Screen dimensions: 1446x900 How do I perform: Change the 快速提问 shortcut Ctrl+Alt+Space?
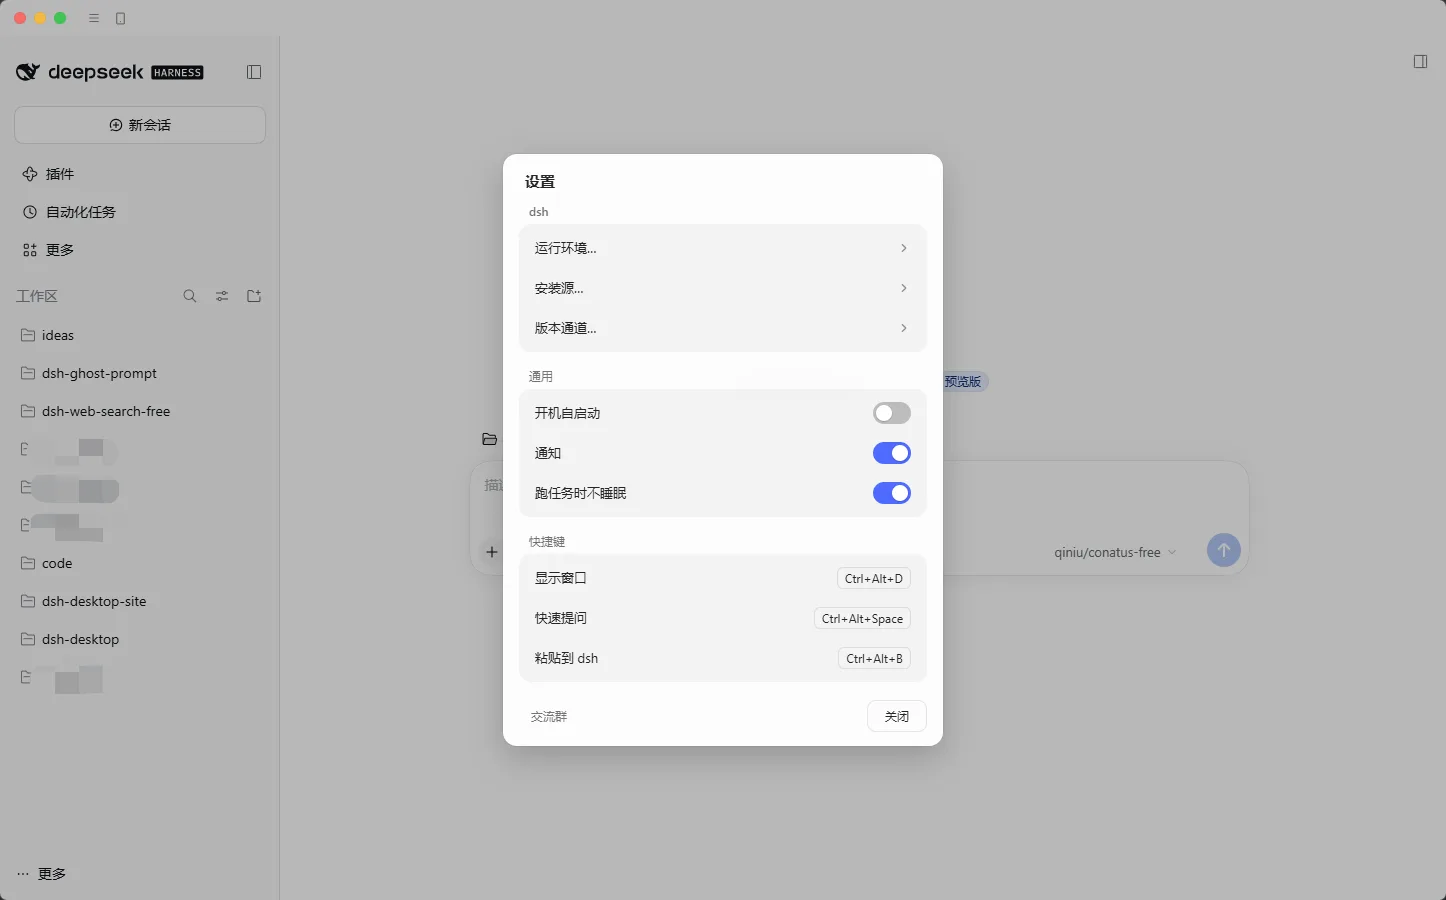pyautogui.click(x=862, y=618)
